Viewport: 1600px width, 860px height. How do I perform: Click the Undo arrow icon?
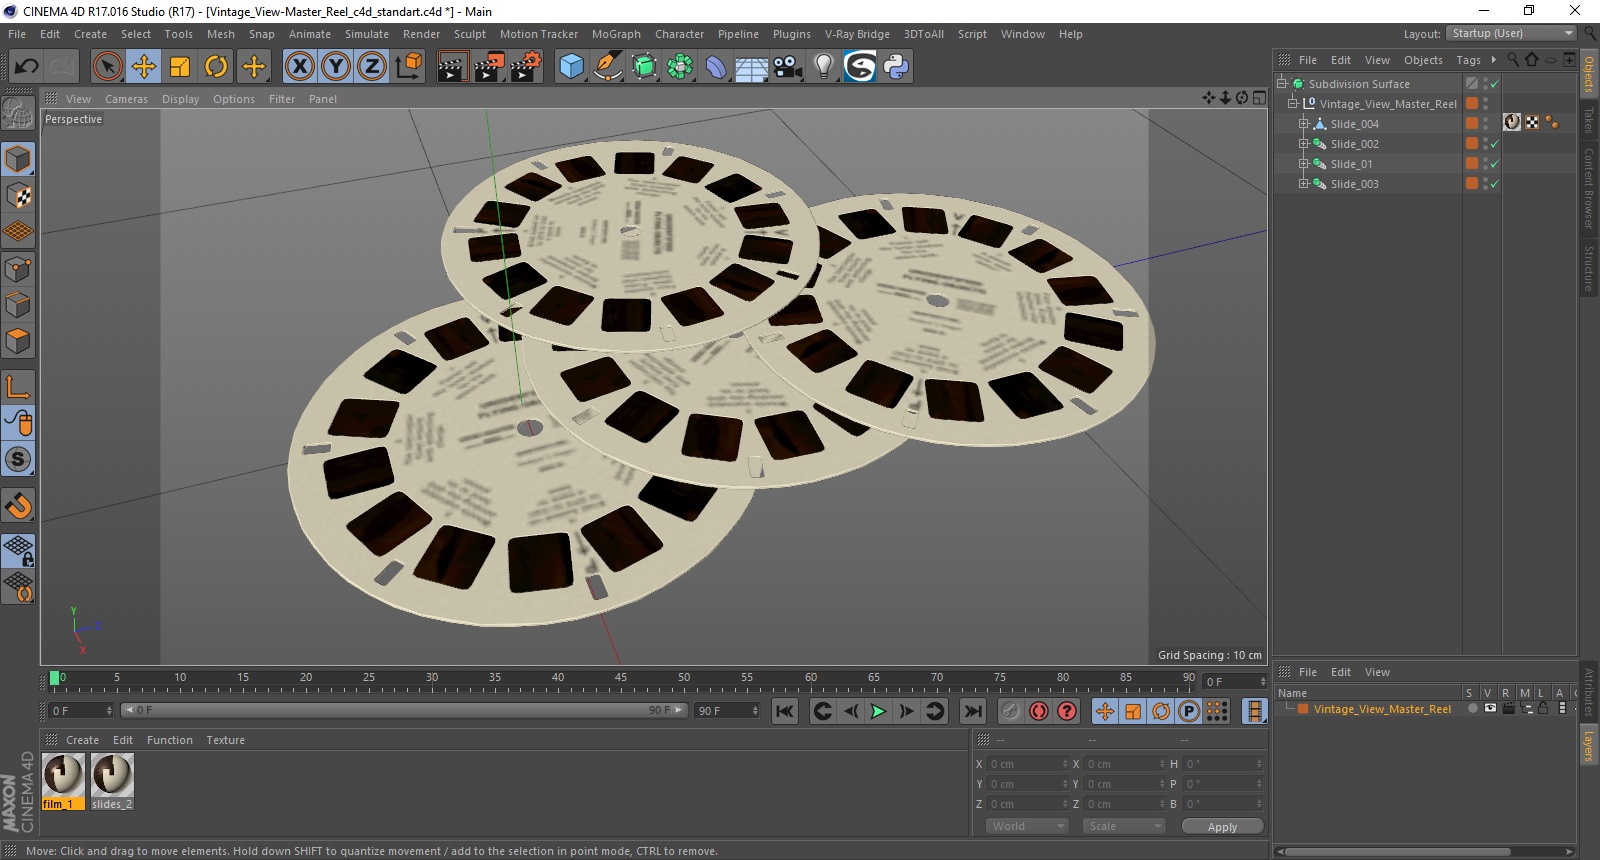26,67
